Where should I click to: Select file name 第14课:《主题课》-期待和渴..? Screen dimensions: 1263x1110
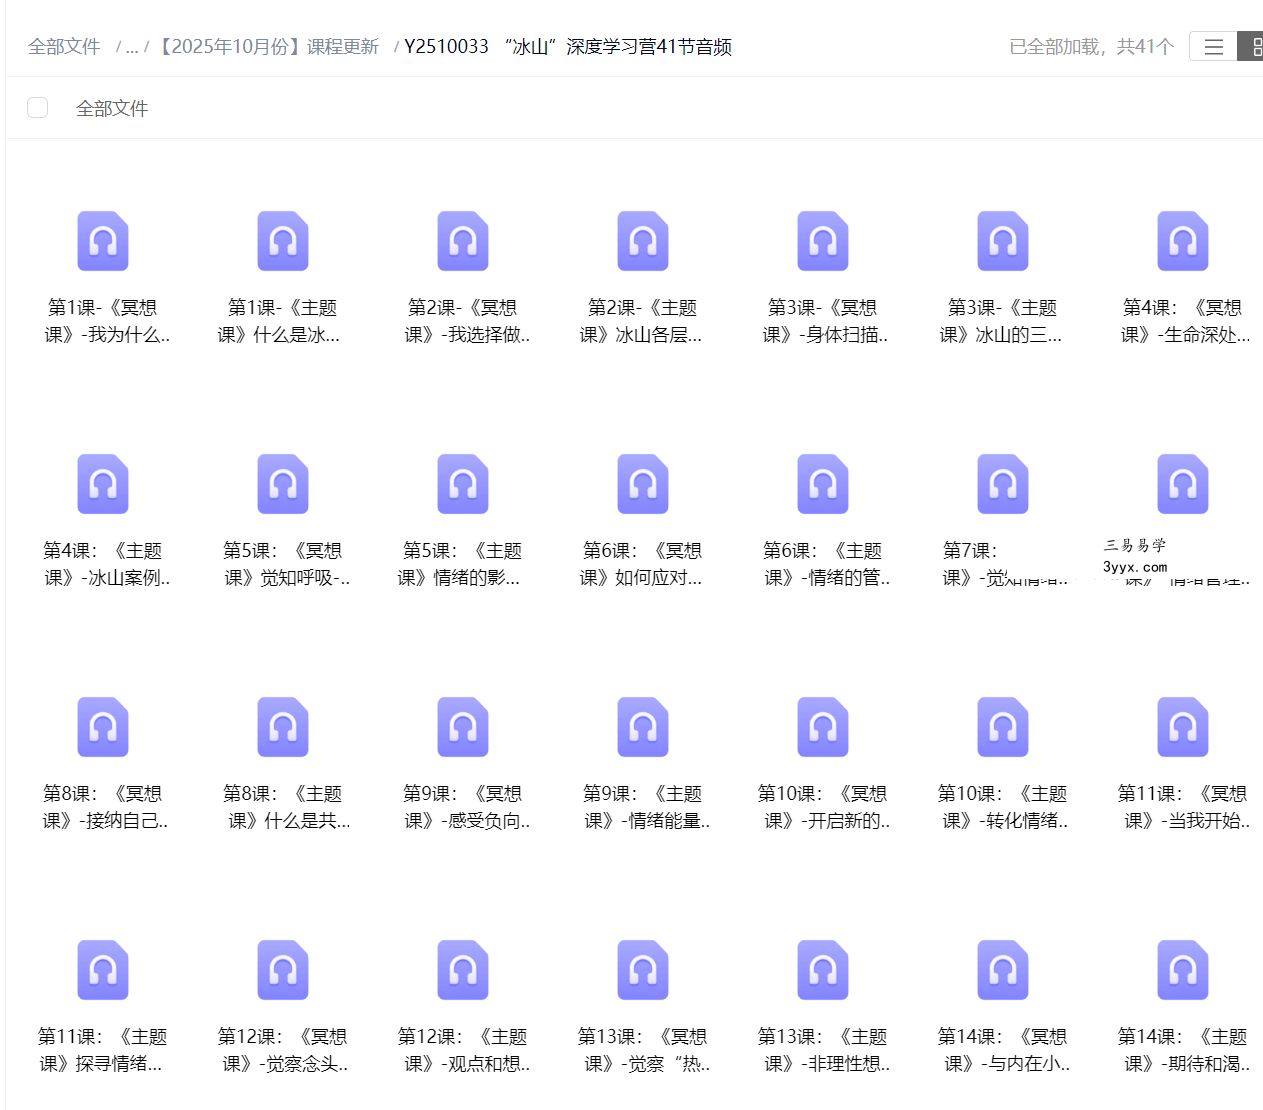tap(1184, 1050)
